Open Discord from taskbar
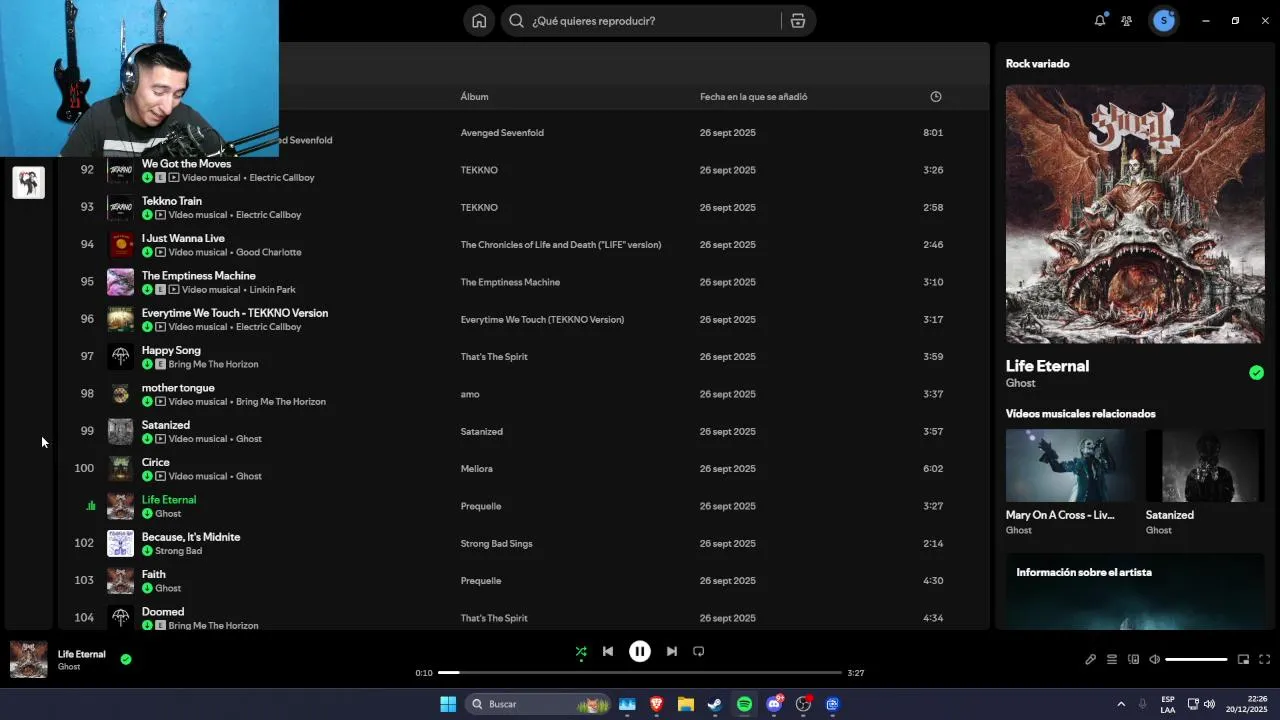Screen dimensions: 1280x720 (x=774, y=704)
